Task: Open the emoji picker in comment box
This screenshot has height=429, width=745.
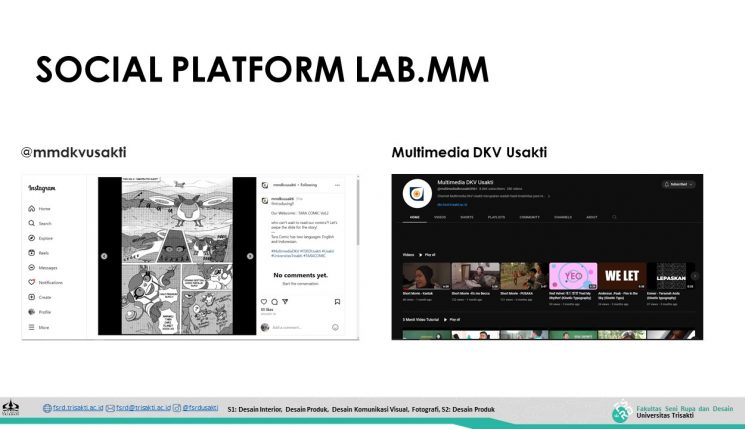Action: pyautogui.click(x=335, y=327)
